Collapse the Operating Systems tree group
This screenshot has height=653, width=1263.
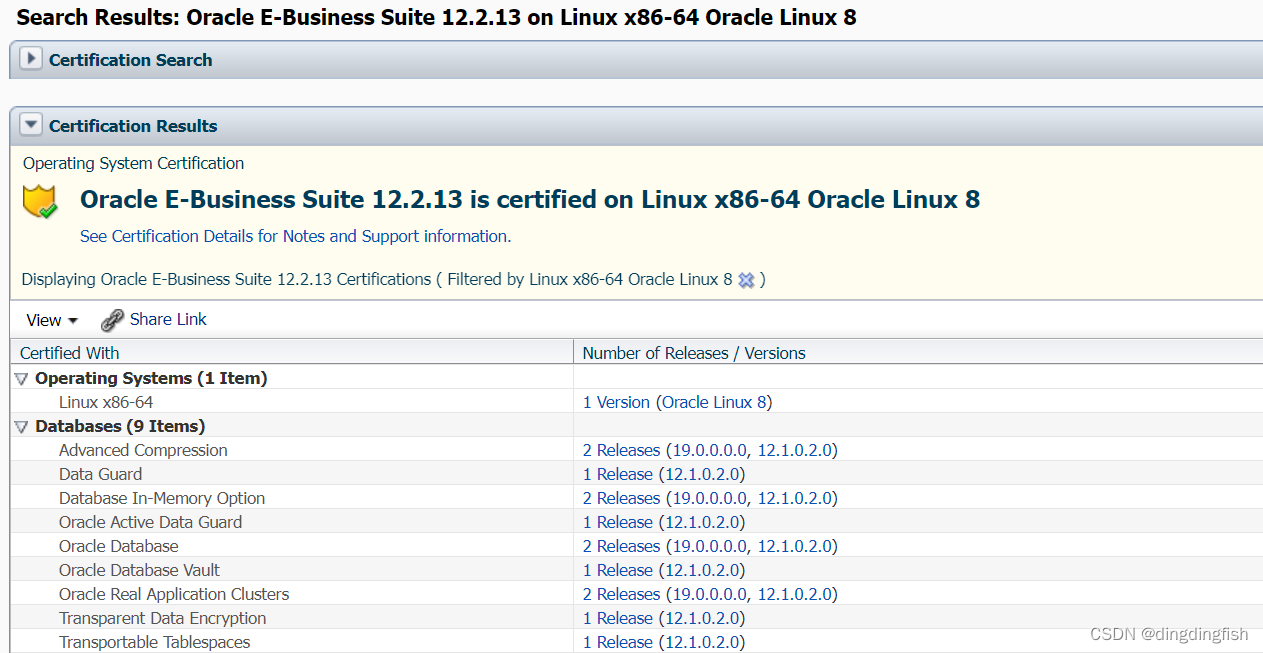click(x=21, y=379)
